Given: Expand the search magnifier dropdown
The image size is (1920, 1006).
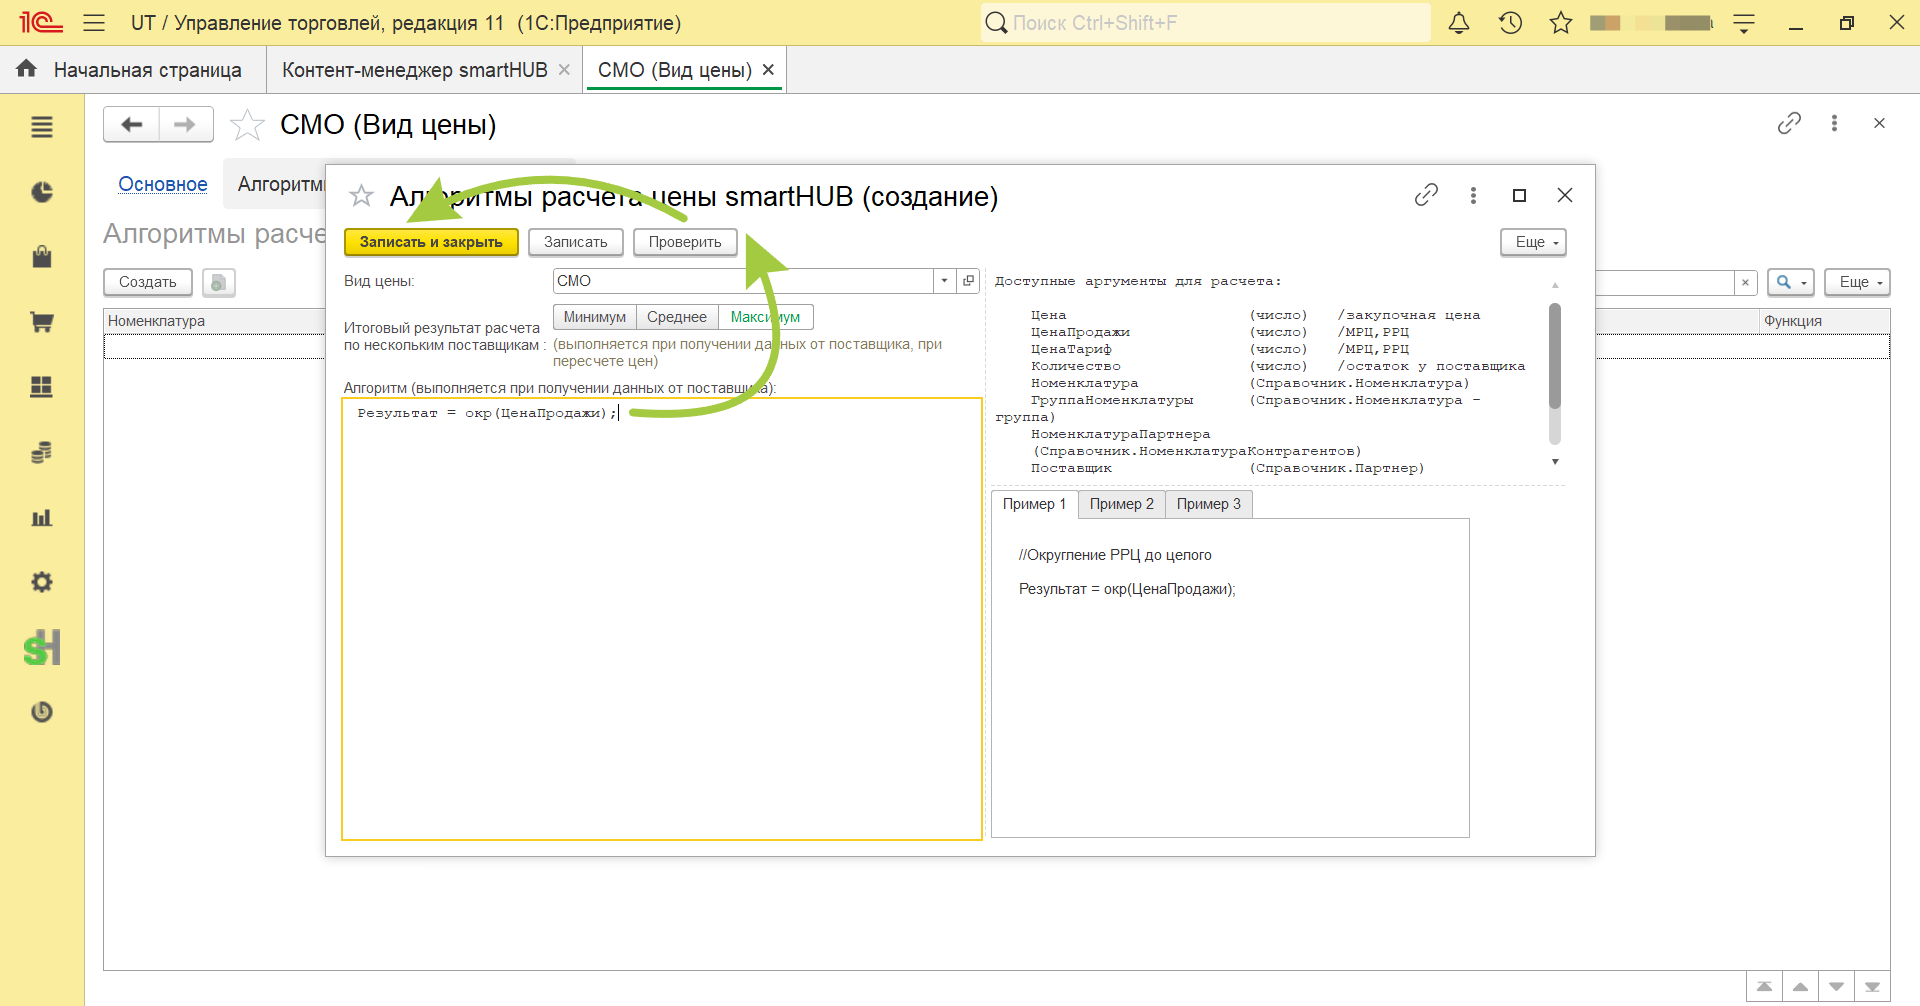Looking at the screenshot, I should click(1790, 282).
